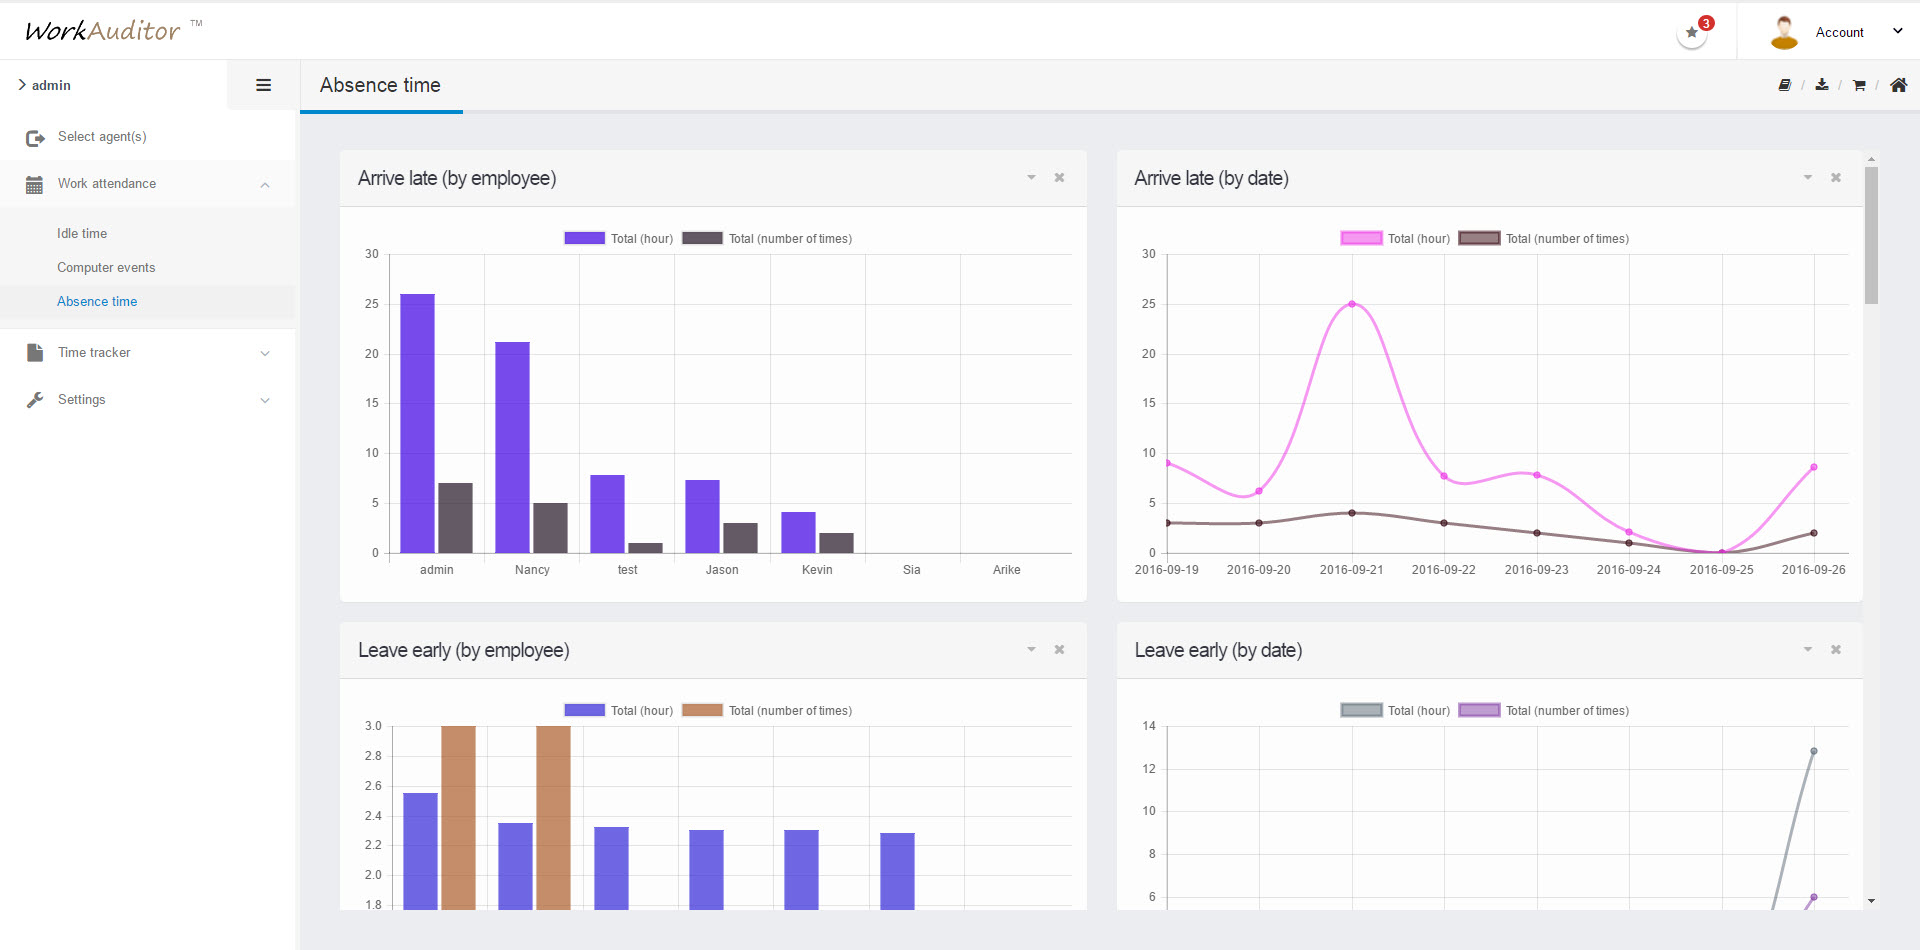The width and height of the screenshot is (1920, 950).
Task: Open the shopping cart icon
Action: tap(1859, 85)
